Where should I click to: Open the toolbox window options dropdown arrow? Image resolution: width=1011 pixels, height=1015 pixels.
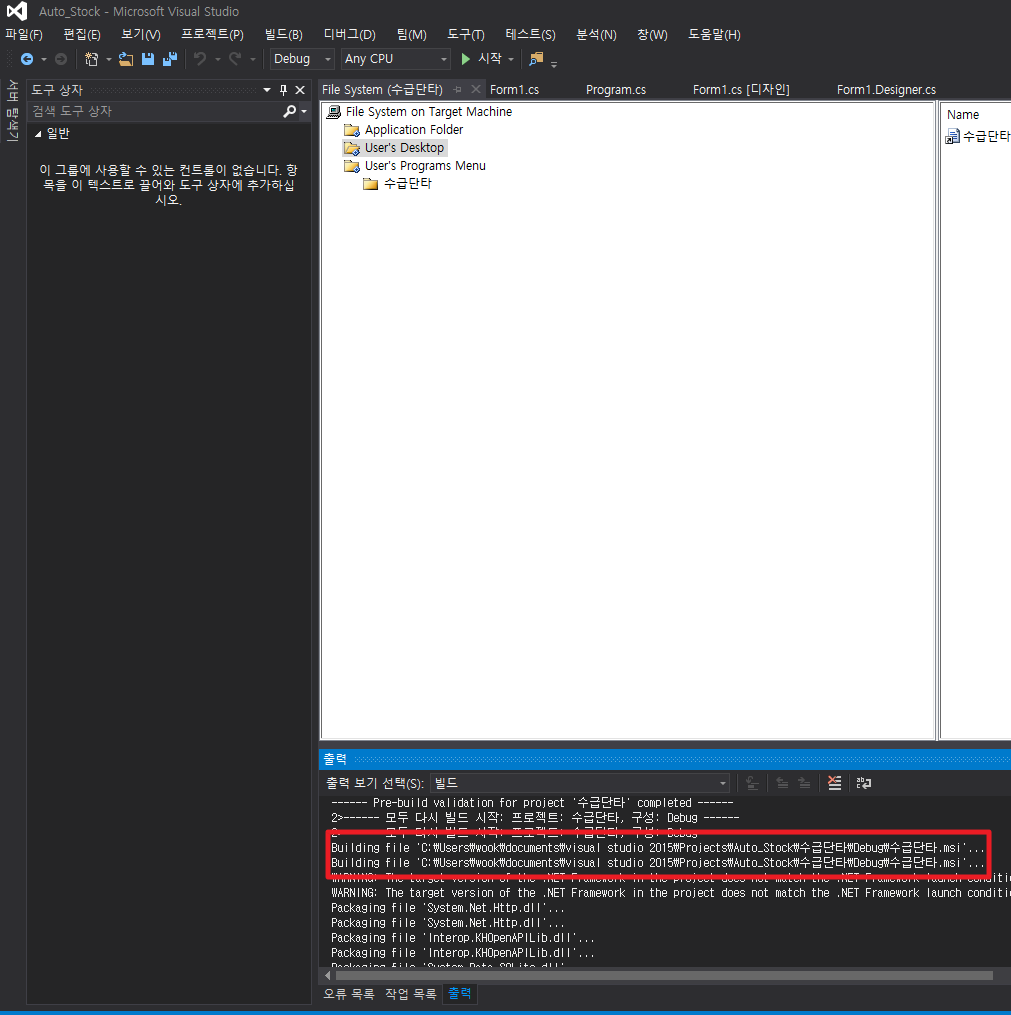click(x=267, y=90)
